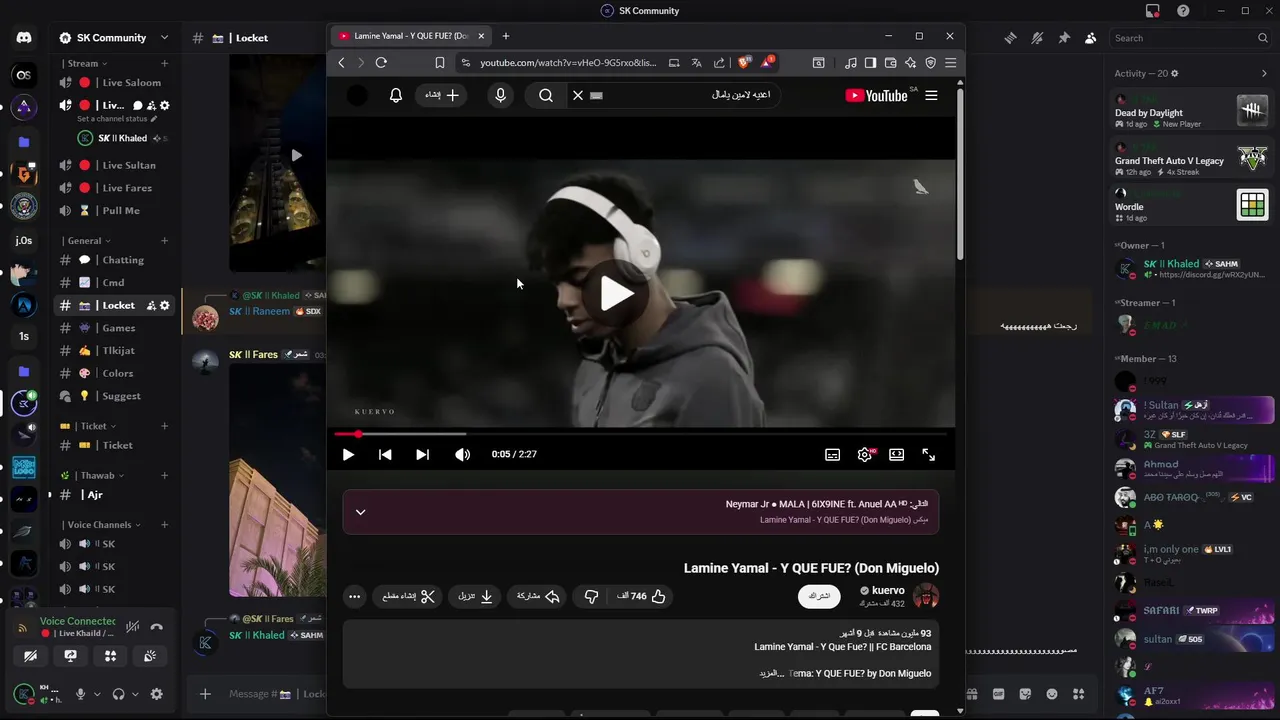
Task: Share your screen in voice panel
Action: [x=70, y=656]
